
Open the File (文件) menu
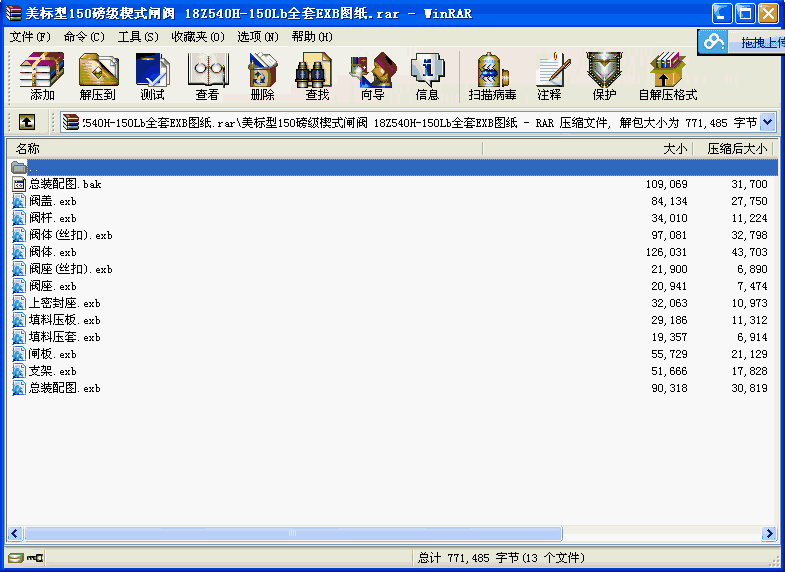(x=30, y=37)
